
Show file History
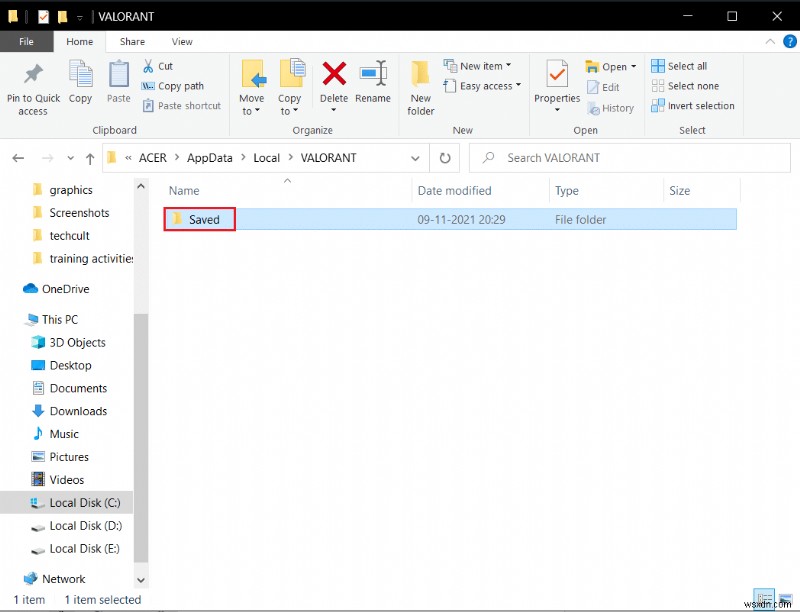(611, 108)
